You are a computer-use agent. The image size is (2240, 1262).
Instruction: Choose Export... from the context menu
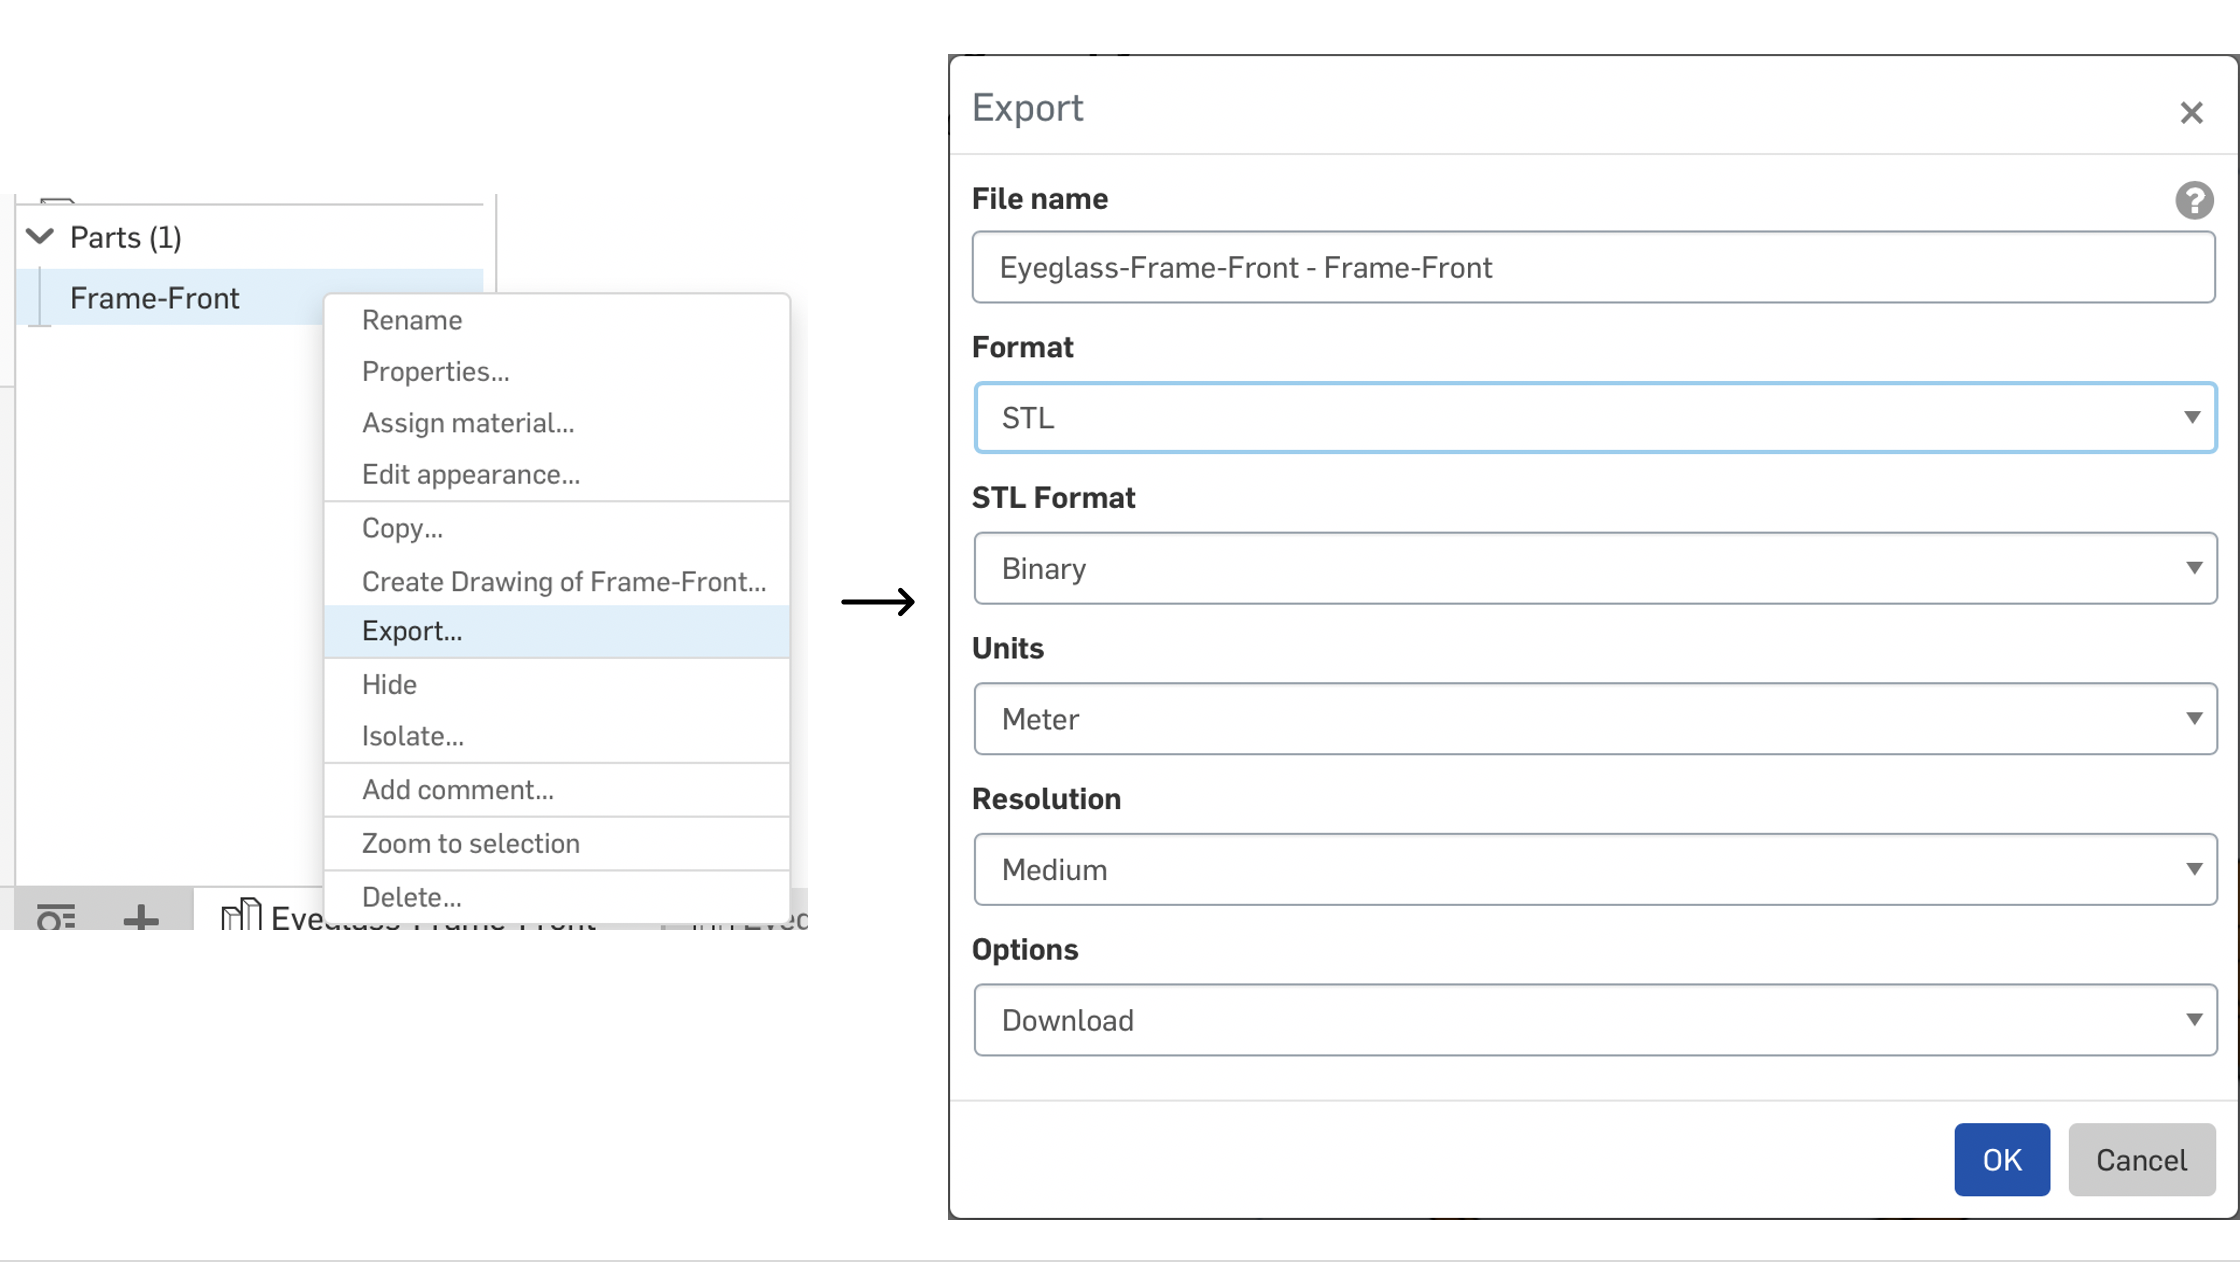pos(412,631)
